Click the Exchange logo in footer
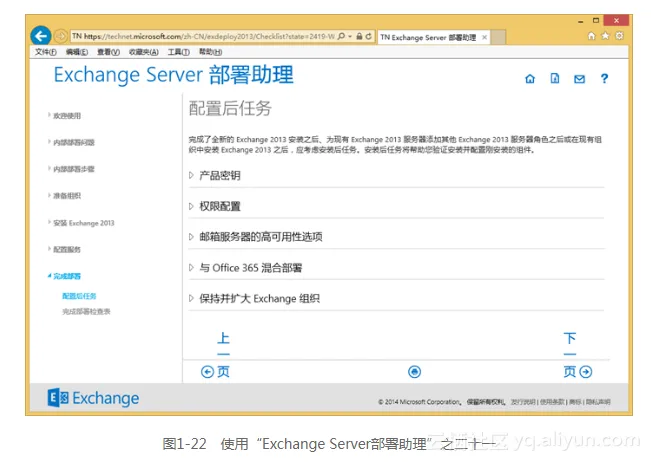 pos(94,399)
